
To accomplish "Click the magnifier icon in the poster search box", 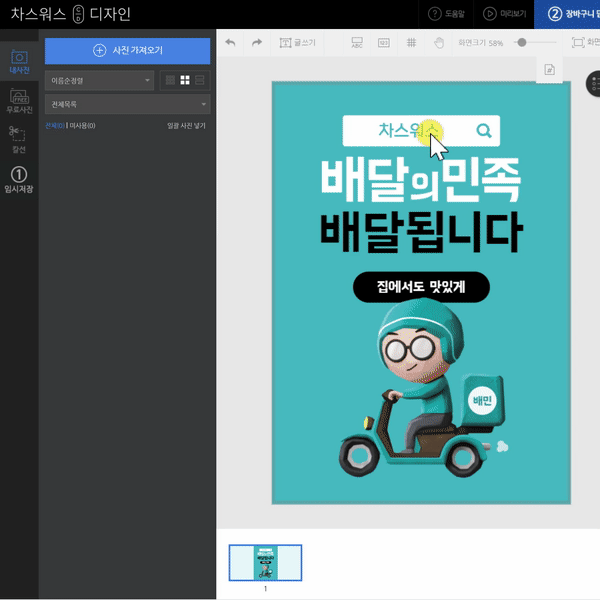I will [484, 130].
